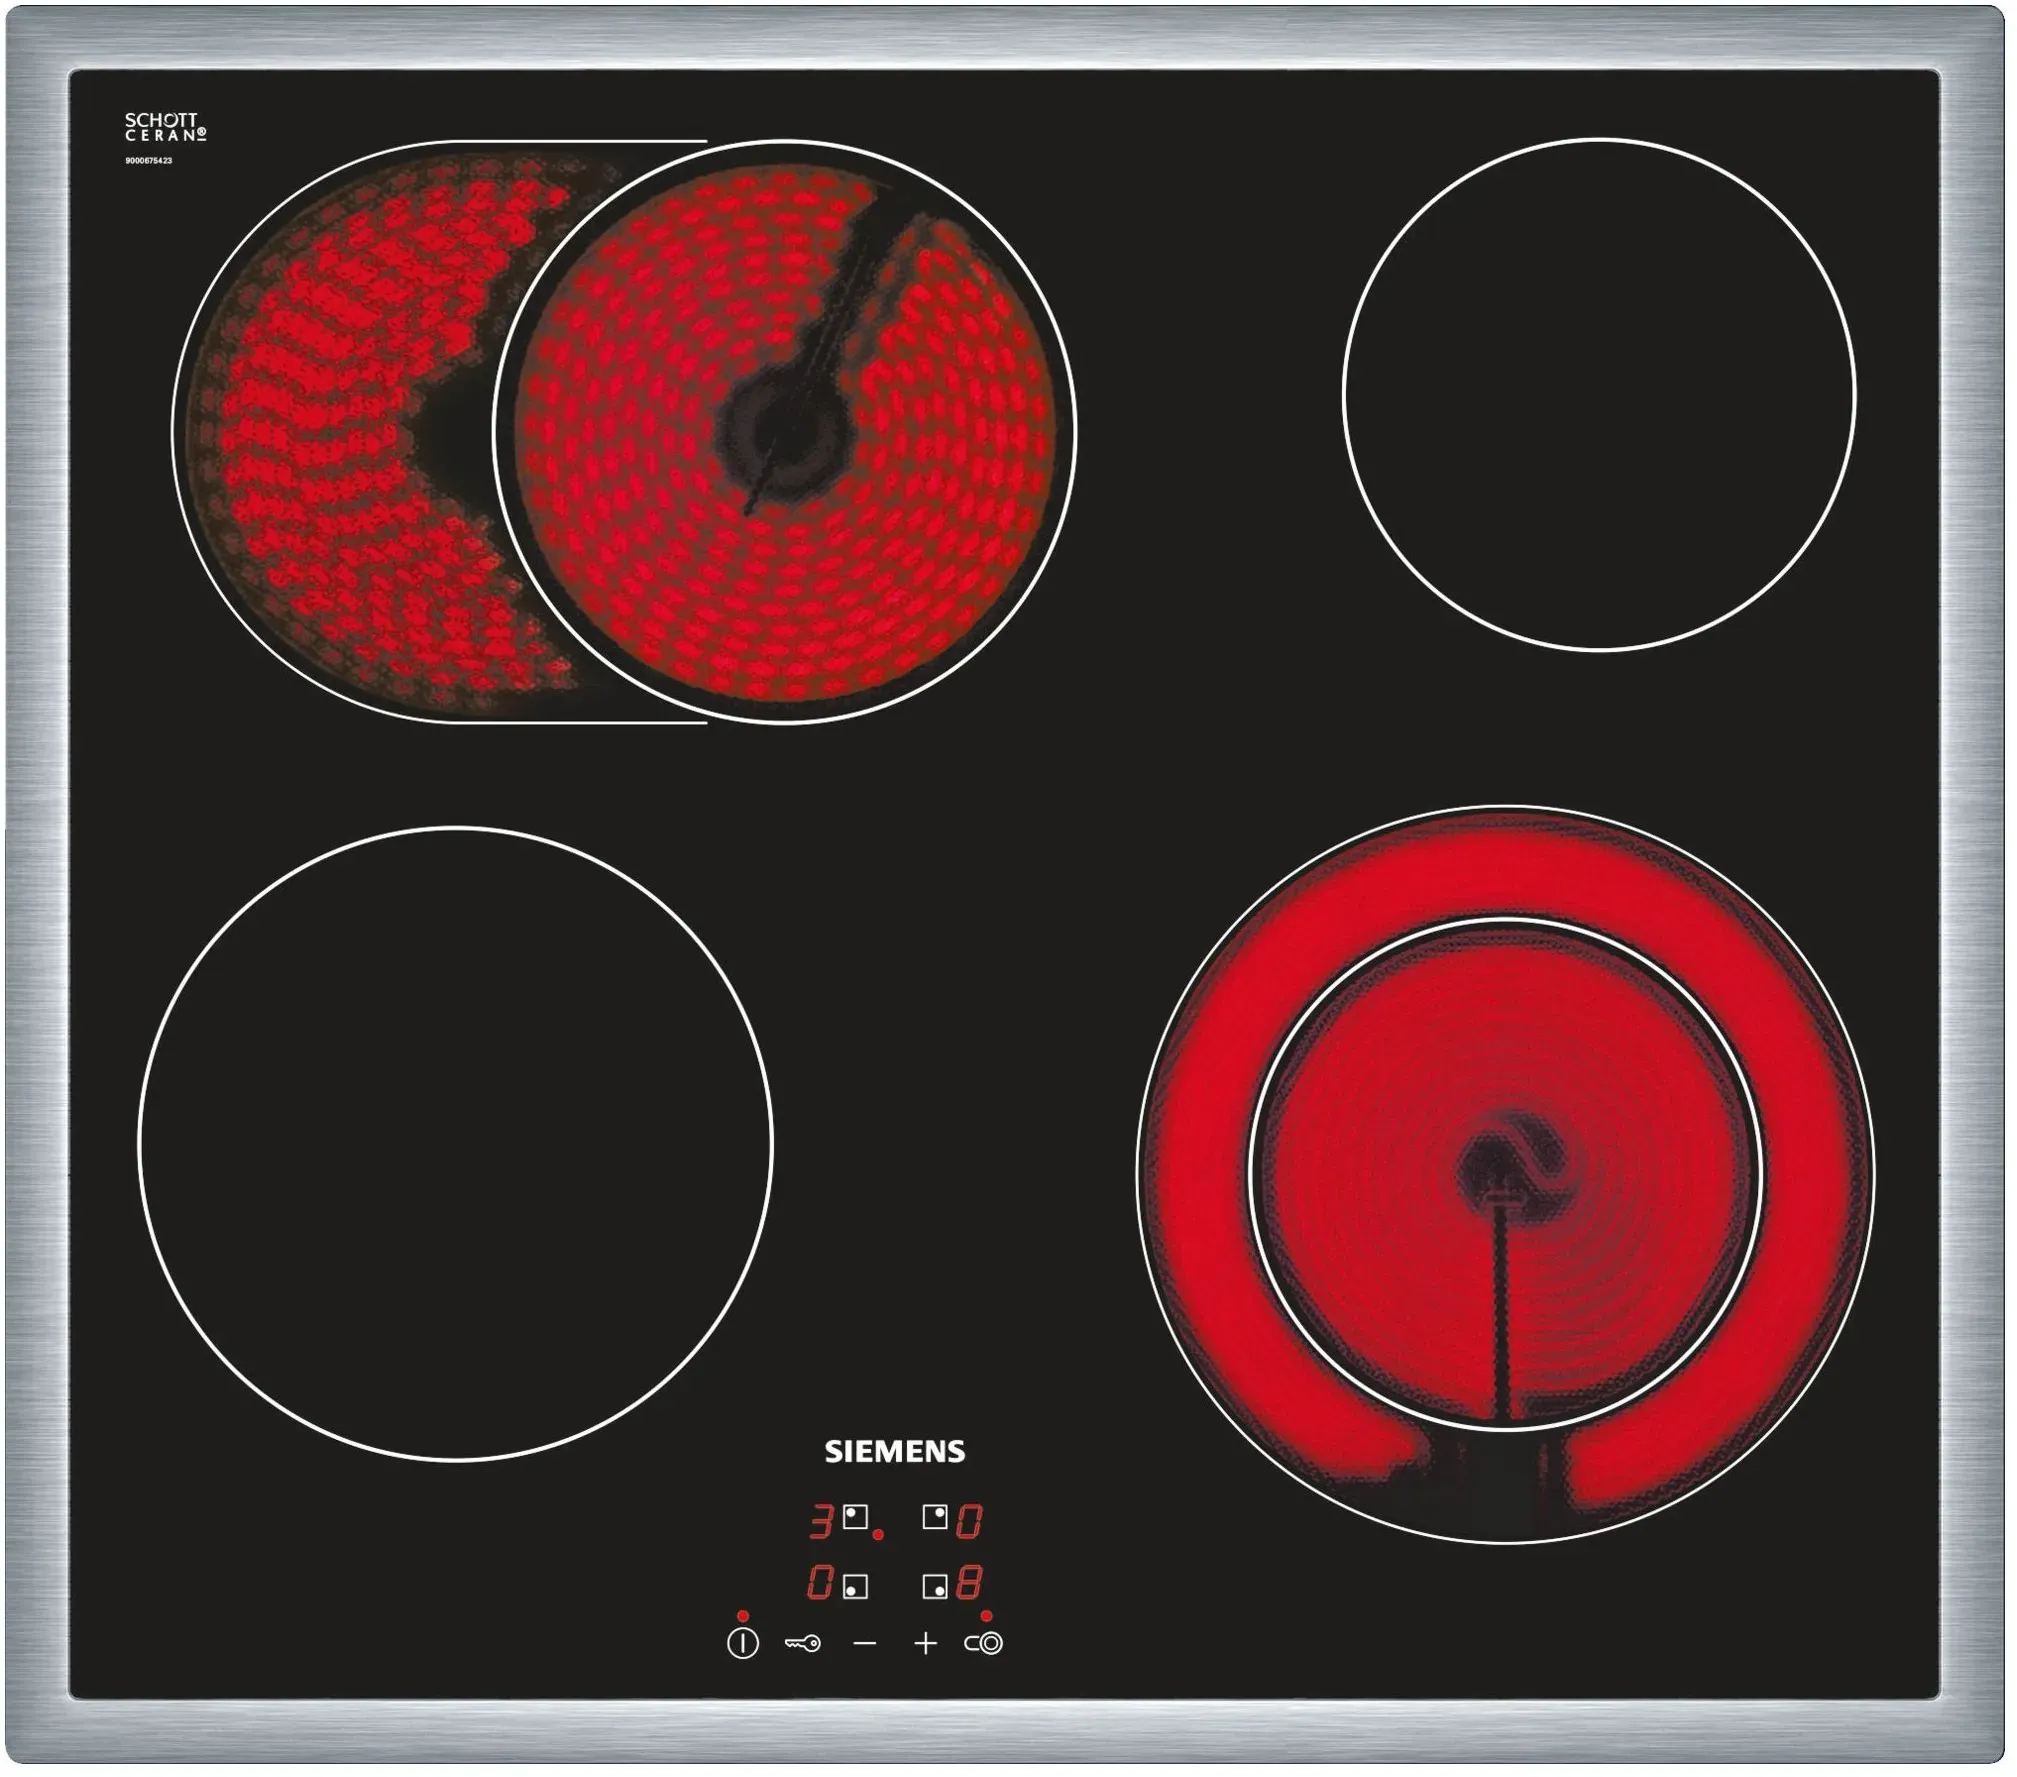The height and width of the screenshot is (1777, 2017).
Task: Click the SIEMENS brand logo
Action: 894,1451
